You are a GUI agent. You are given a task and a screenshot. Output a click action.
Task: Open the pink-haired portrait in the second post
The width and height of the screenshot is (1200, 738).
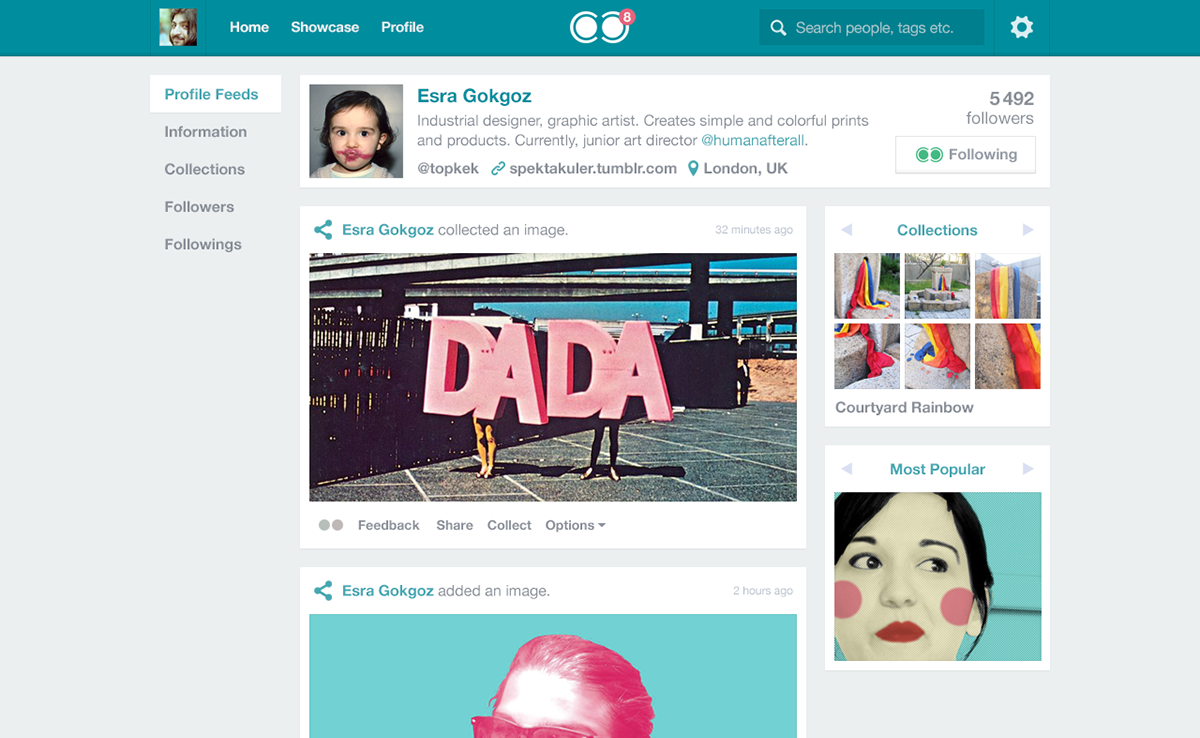553,676
